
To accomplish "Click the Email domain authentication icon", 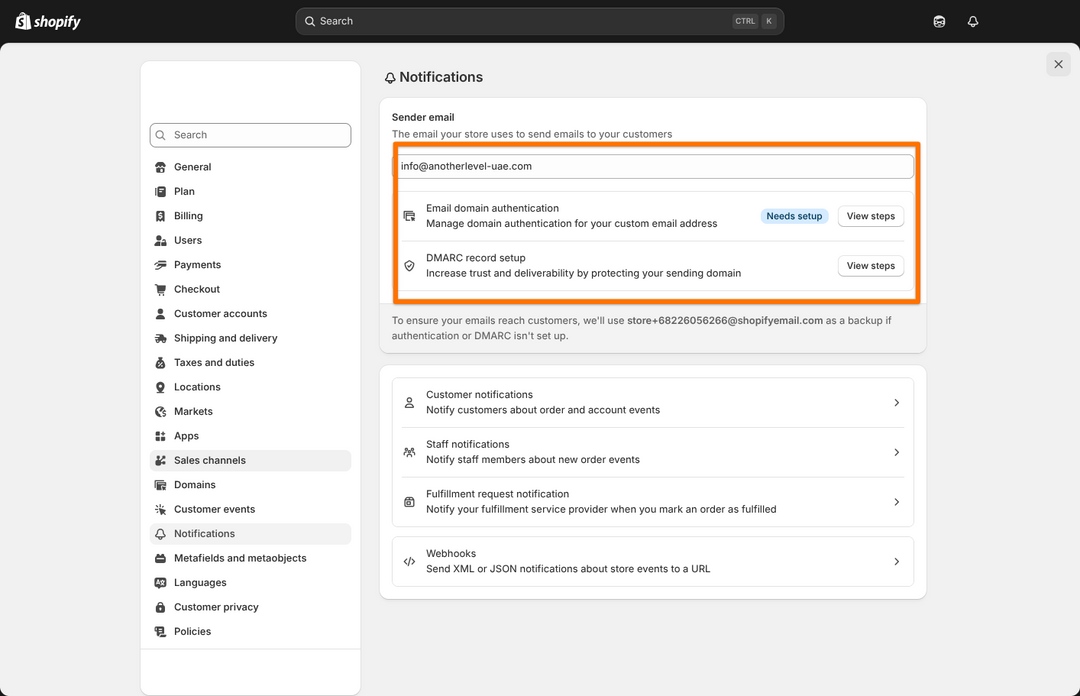I will pos(409,216).
